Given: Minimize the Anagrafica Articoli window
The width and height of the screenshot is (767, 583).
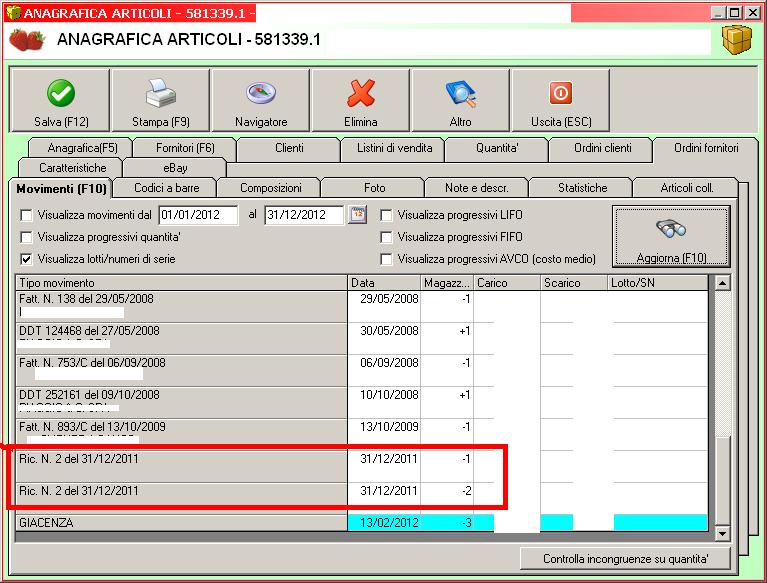Looking at the screenshot, I should pyautogui.click(x=719, y=13).
